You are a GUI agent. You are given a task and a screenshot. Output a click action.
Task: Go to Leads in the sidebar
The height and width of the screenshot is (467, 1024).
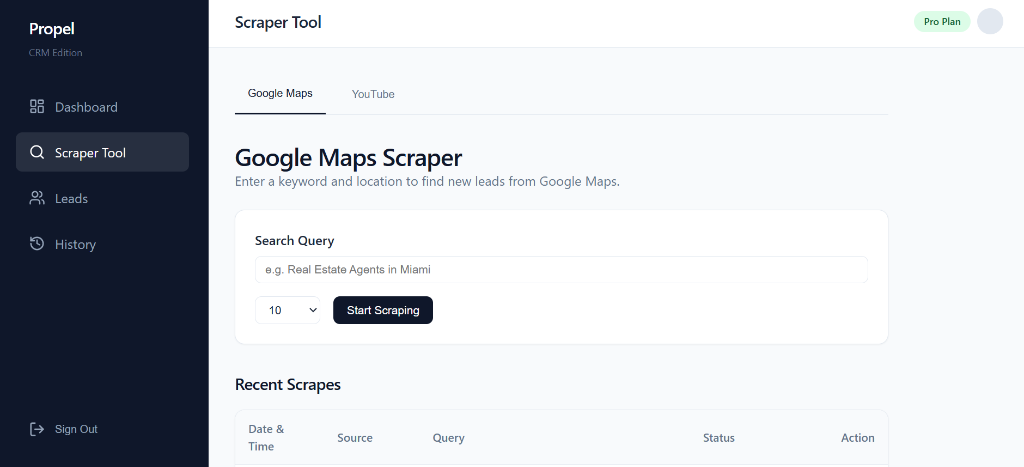coord(71,199)
